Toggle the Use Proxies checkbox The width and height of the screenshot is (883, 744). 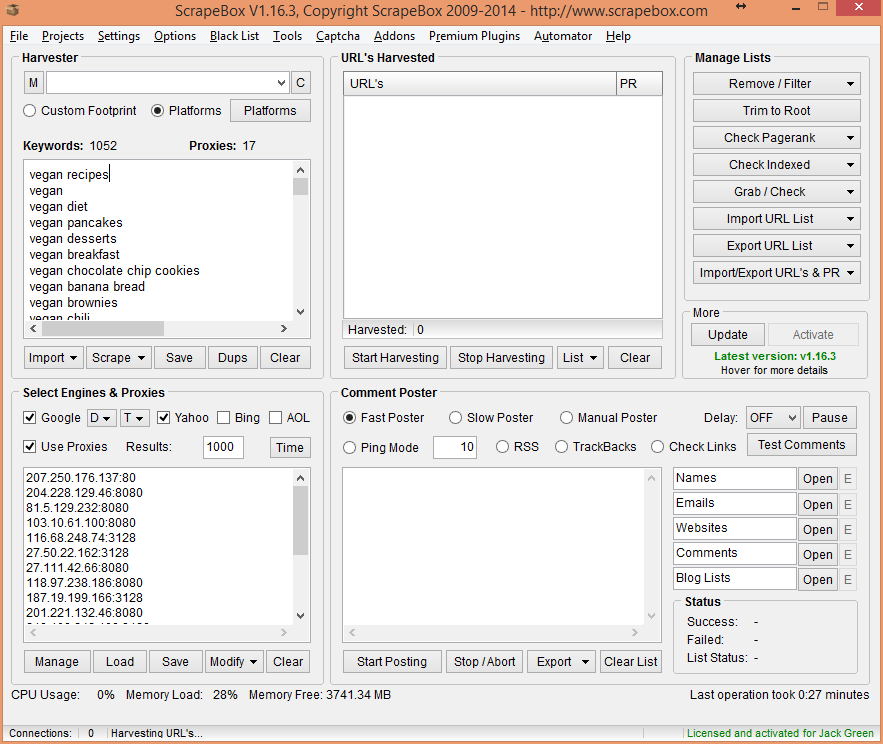point(30,447)
